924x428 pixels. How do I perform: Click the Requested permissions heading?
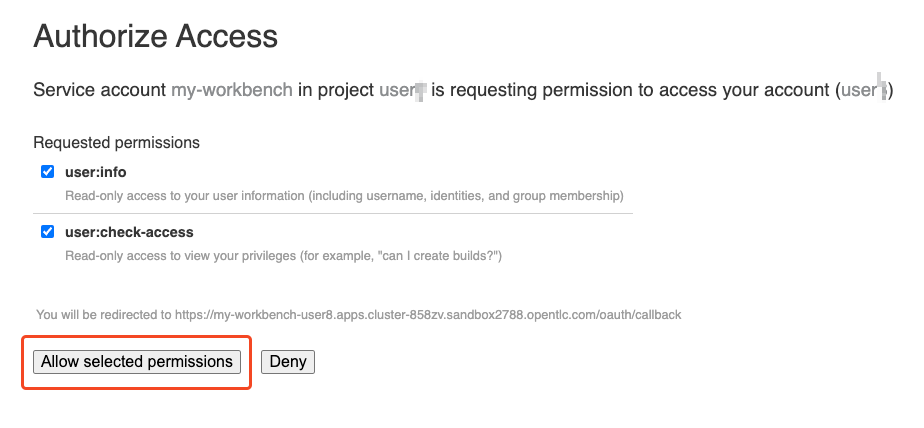tap(116, 143)
